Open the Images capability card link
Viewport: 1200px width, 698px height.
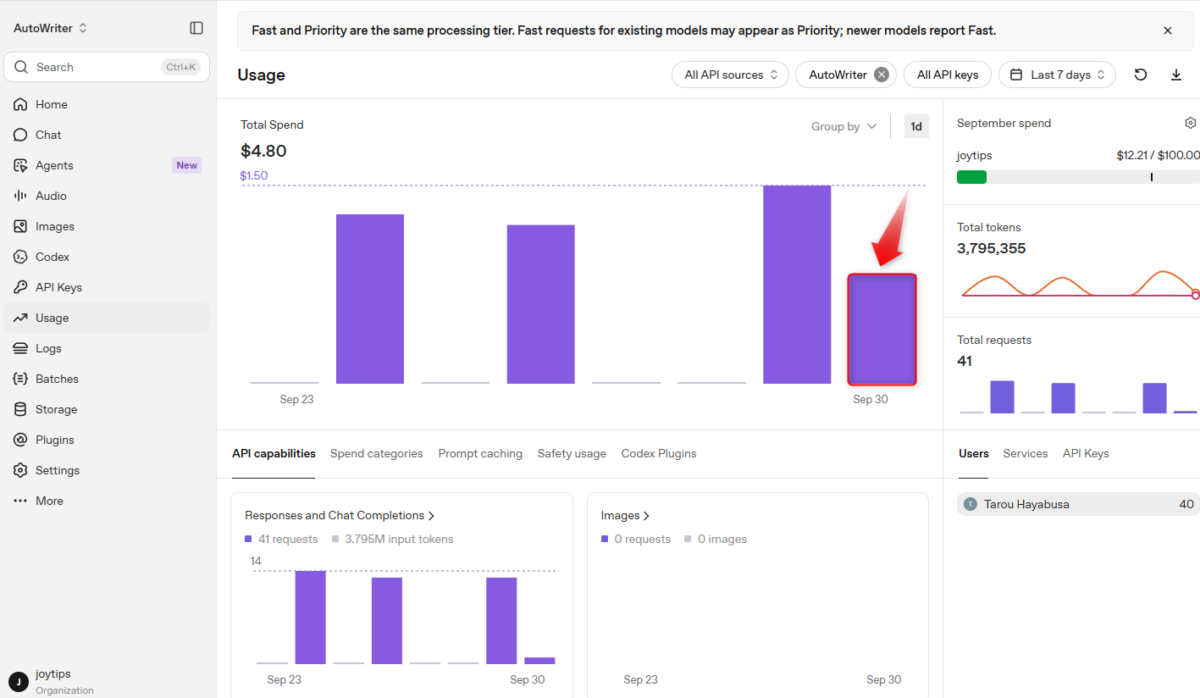click(x=626, y=516)
